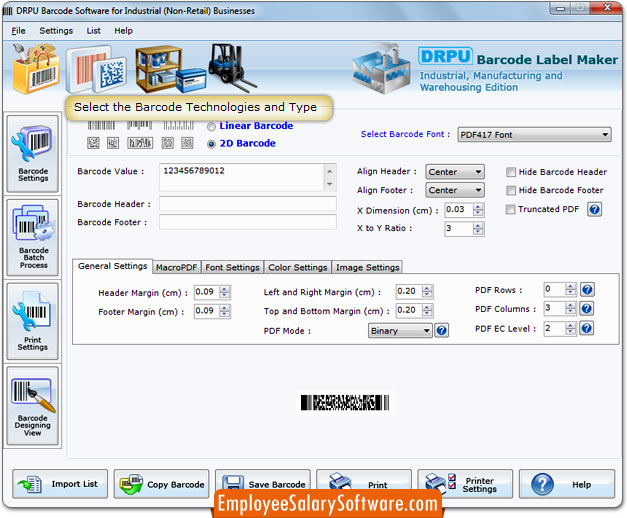Open Barcode Batch Process from sidebar
Screen dimensions: 627x518
[33, 238]
